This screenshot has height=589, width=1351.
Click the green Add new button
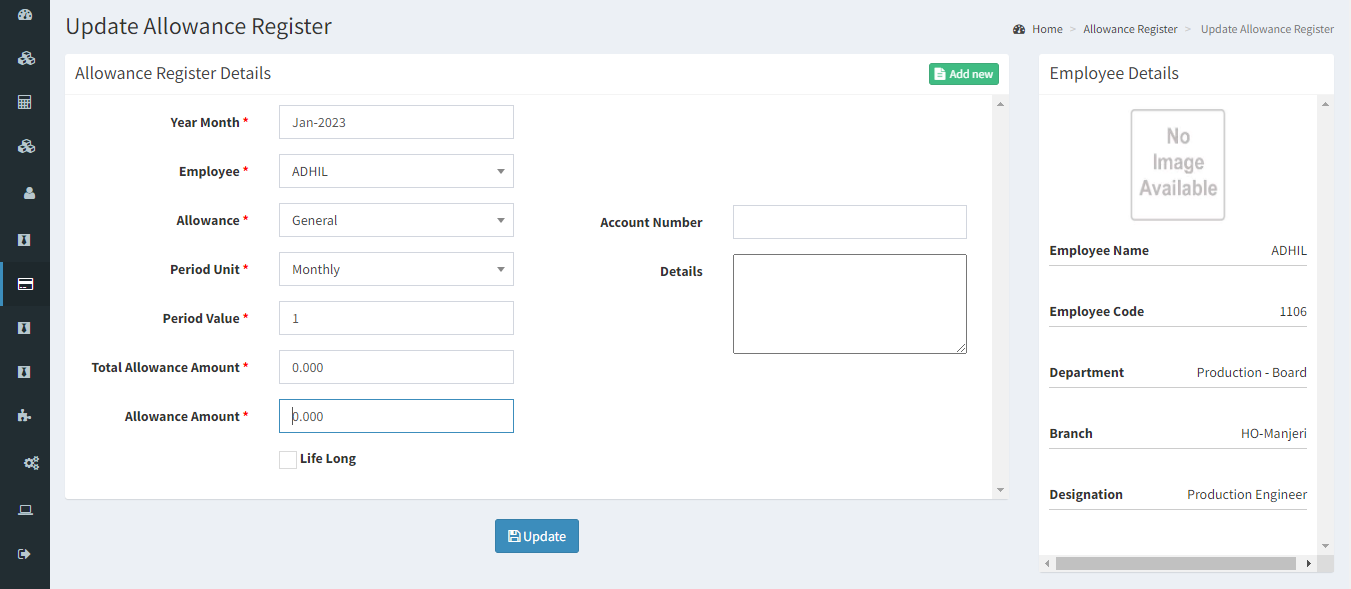coord(964,74)
